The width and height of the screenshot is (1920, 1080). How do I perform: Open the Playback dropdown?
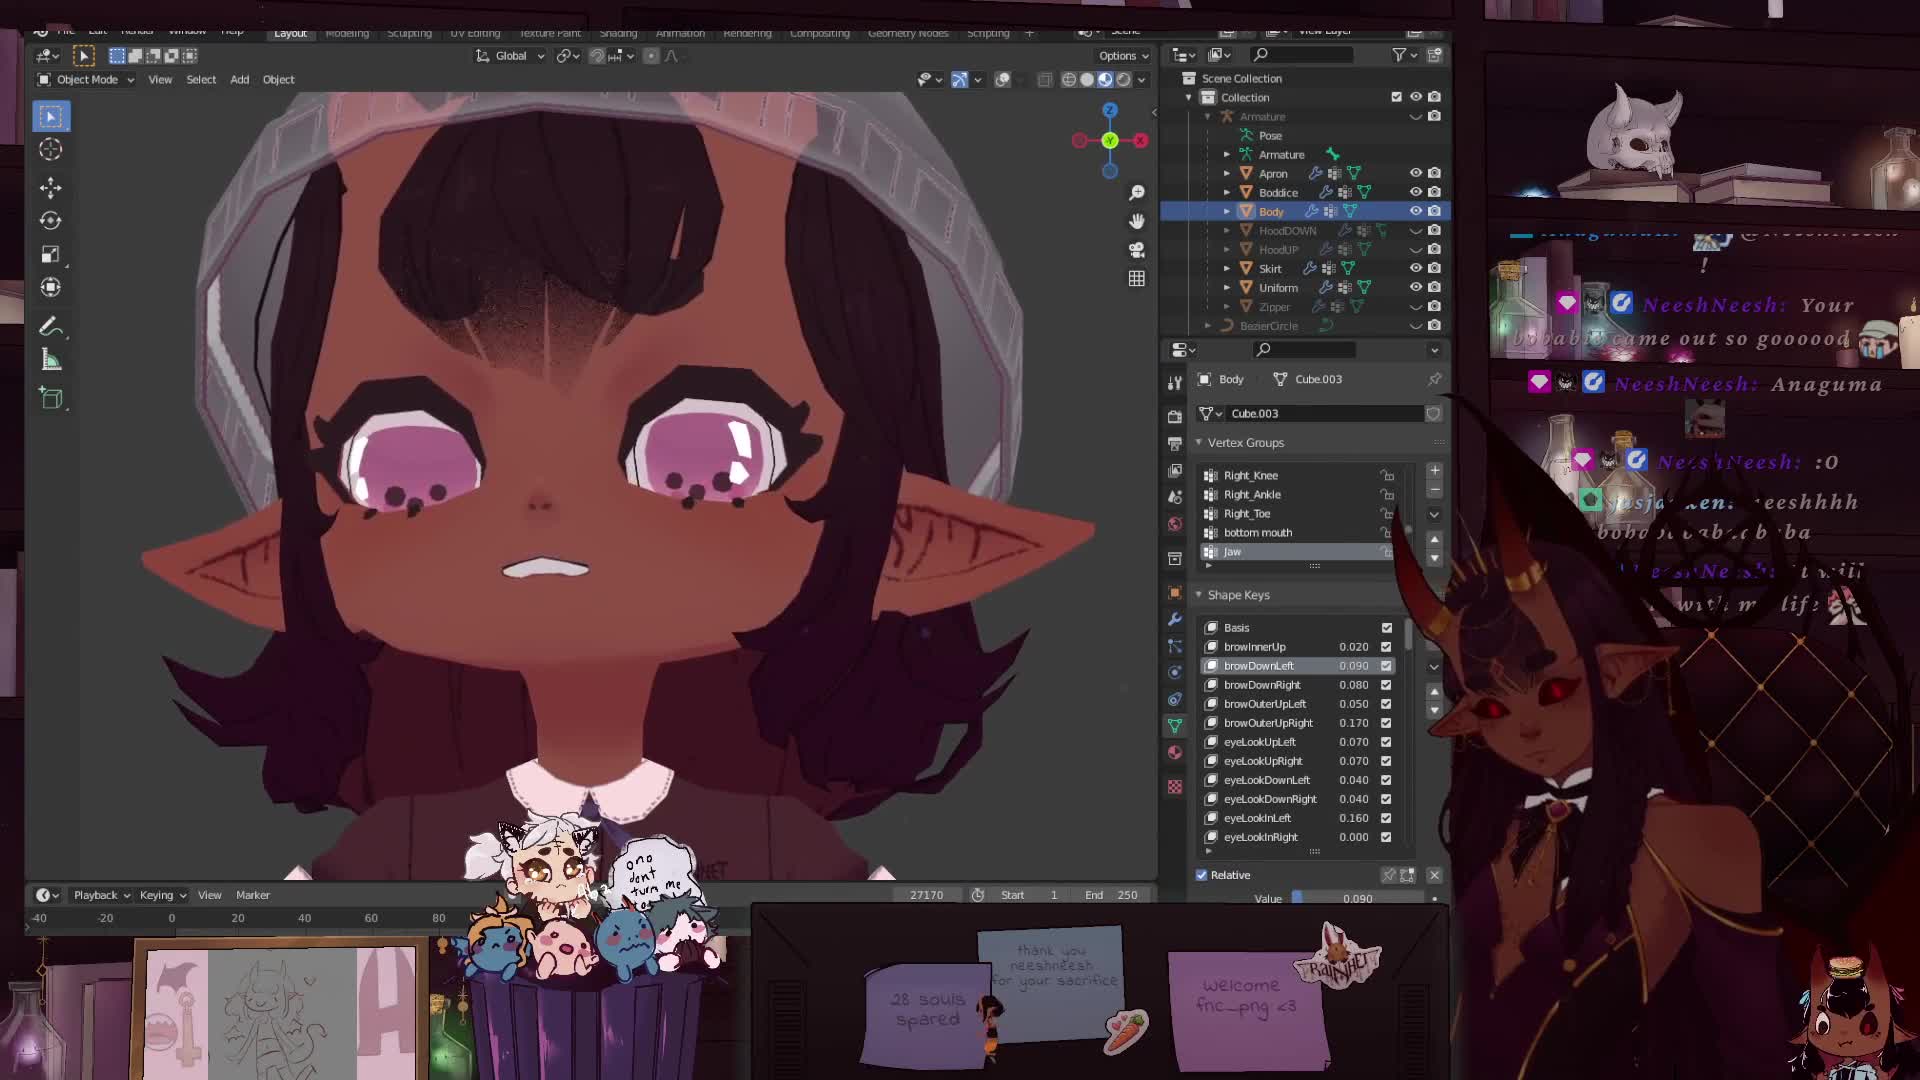(x=102, y=895)
